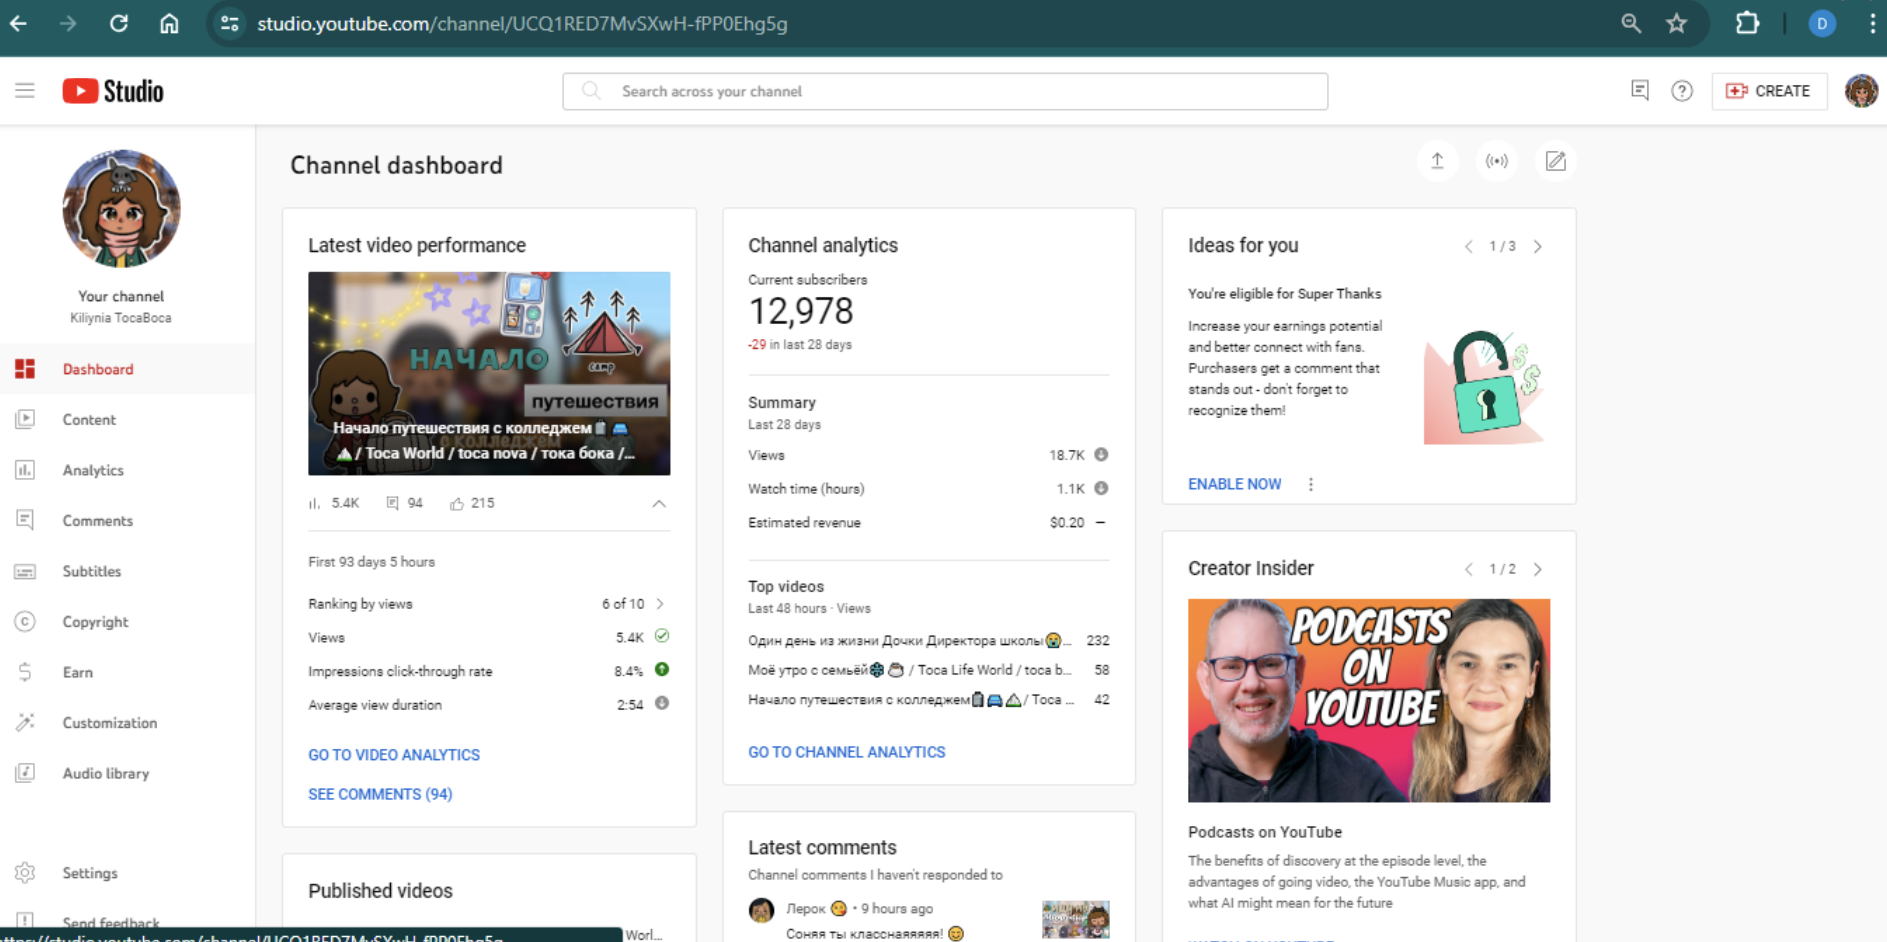Click the average view duration indicator icon
This screenshot has height=942, width=1887.
(662, 703)
